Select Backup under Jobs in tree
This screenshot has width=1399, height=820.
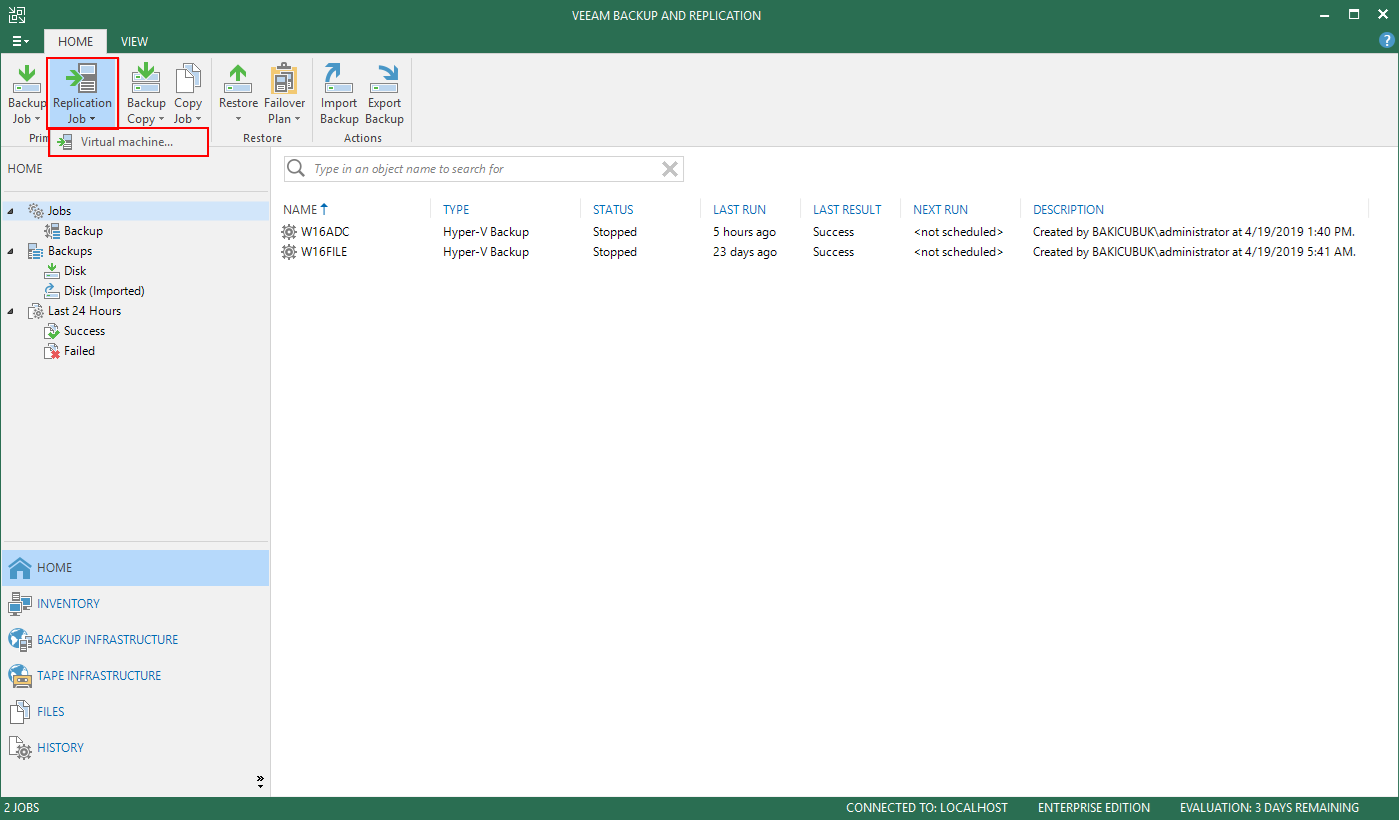pyautogui.click(x=83, y=231)
